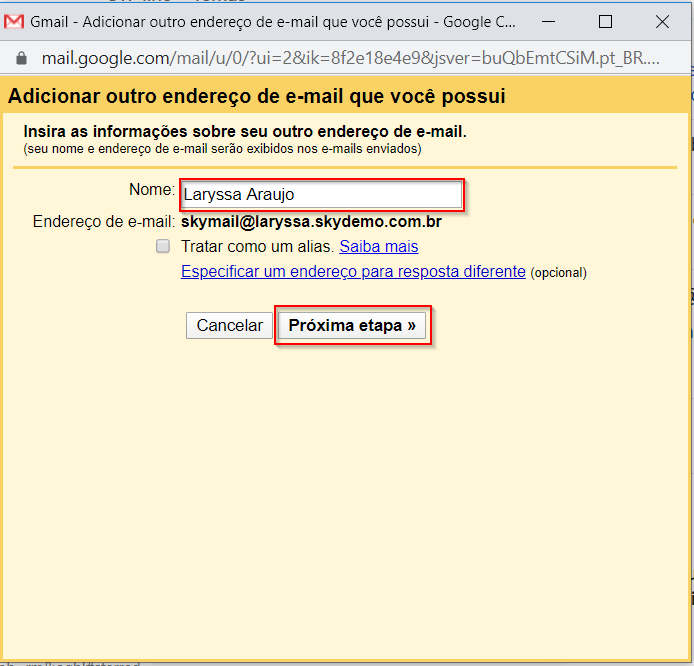Click the 'Insira as informações' instruction text
The width and height of the screenshot is (694, 666).
pos(245,131)
